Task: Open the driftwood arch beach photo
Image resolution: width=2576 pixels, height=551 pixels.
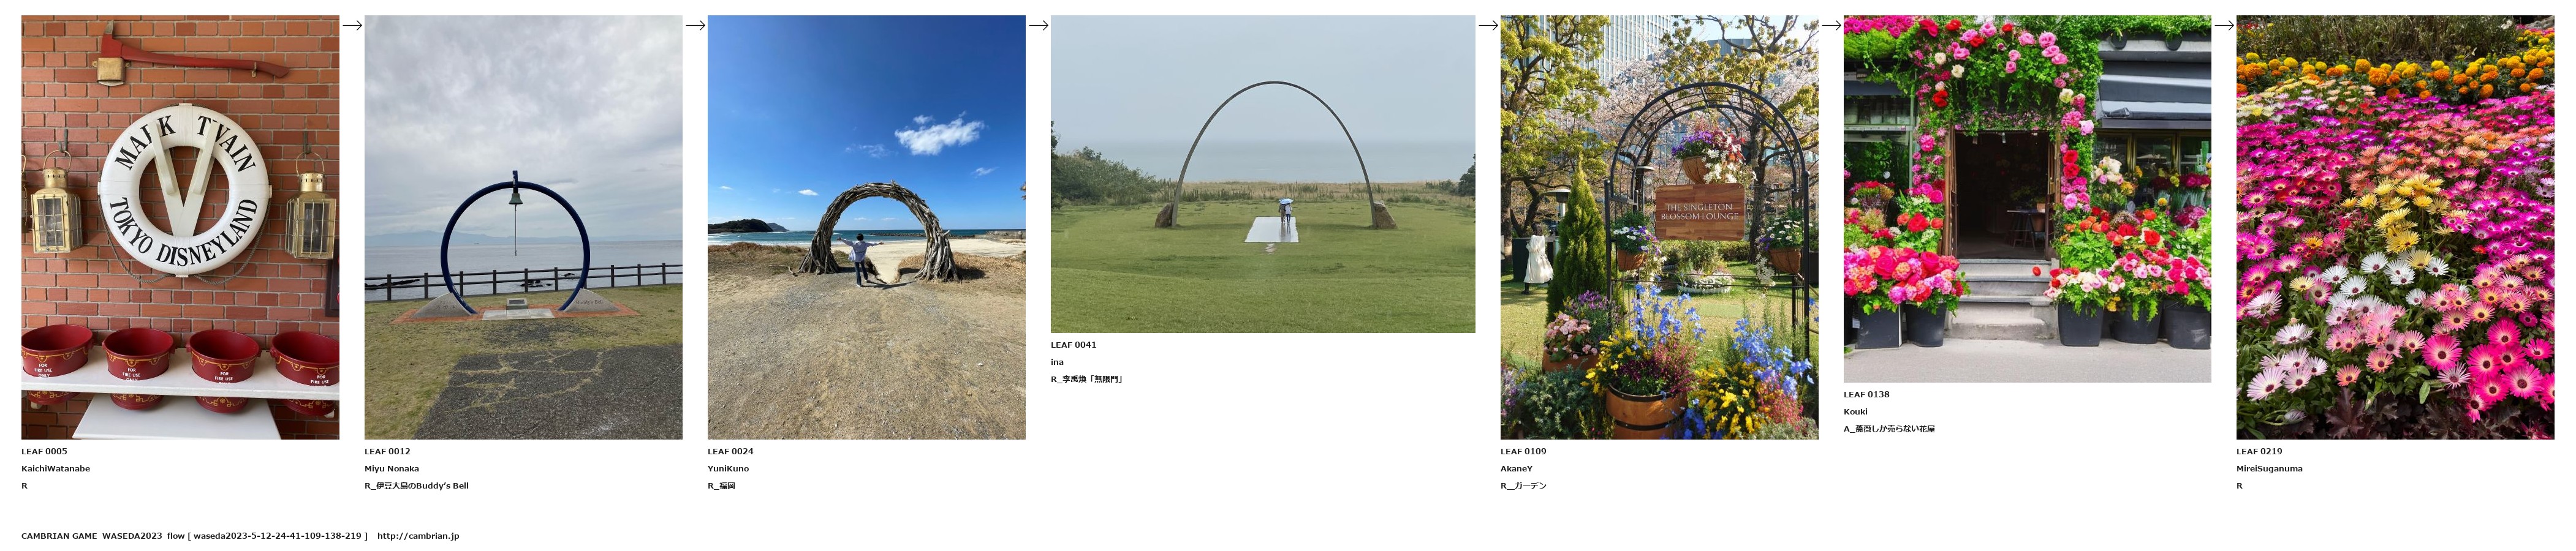Action: (866, 227)
